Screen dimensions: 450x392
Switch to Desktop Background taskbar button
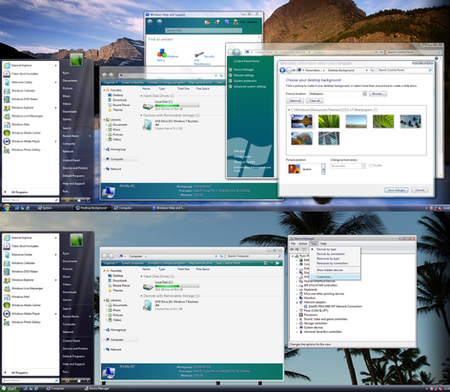point(91,208)
